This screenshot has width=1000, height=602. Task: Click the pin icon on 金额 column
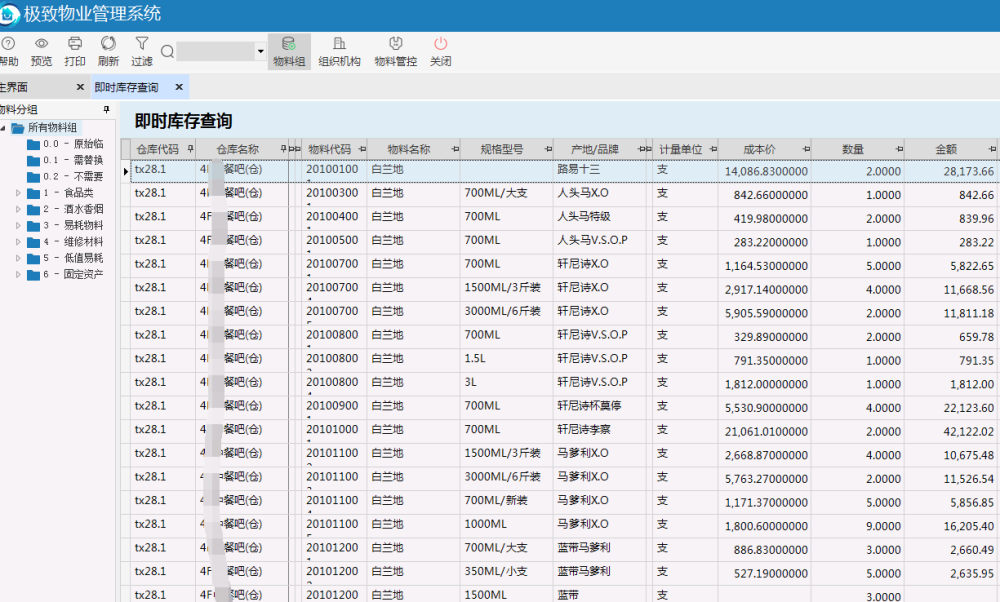pos(992,149)
